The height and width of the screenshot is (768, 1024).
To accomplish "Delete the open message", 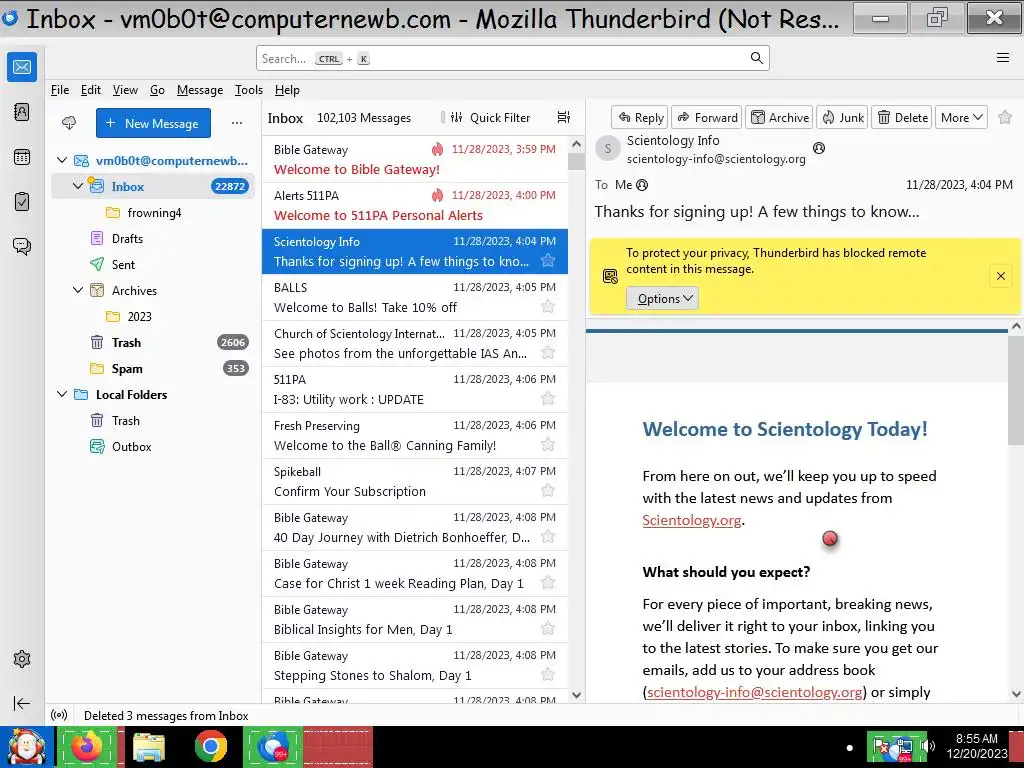I will [x=902, y=118].
